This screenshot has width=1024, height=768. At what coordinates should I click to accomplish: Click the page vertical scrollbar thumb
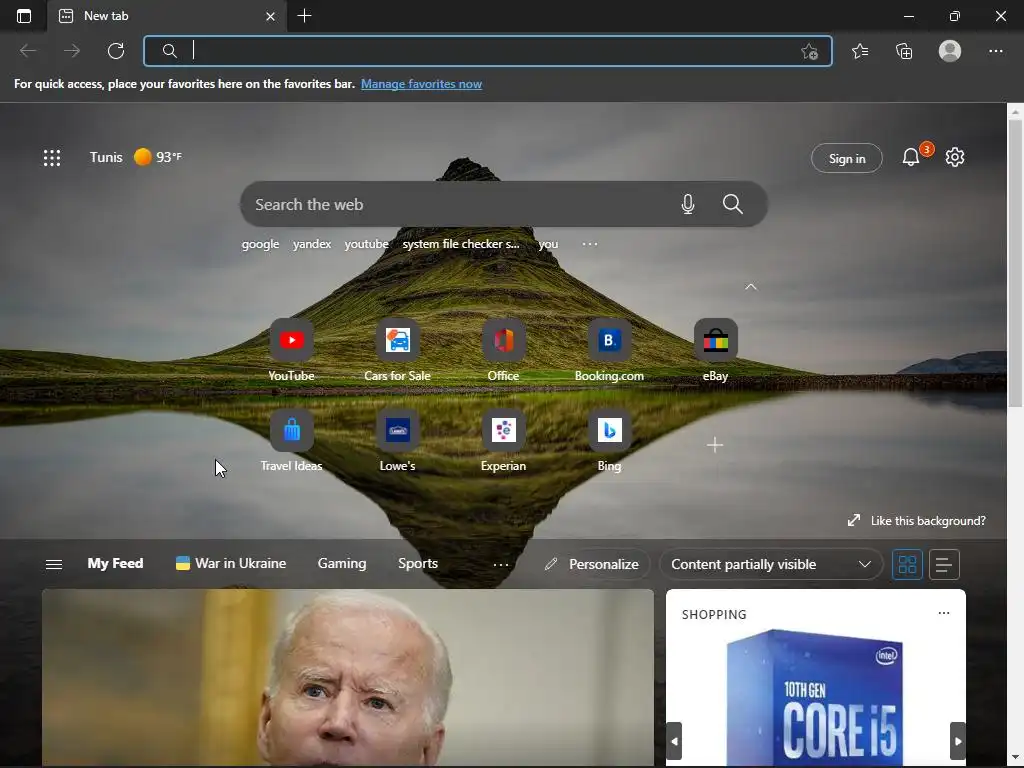[1015, 261]
